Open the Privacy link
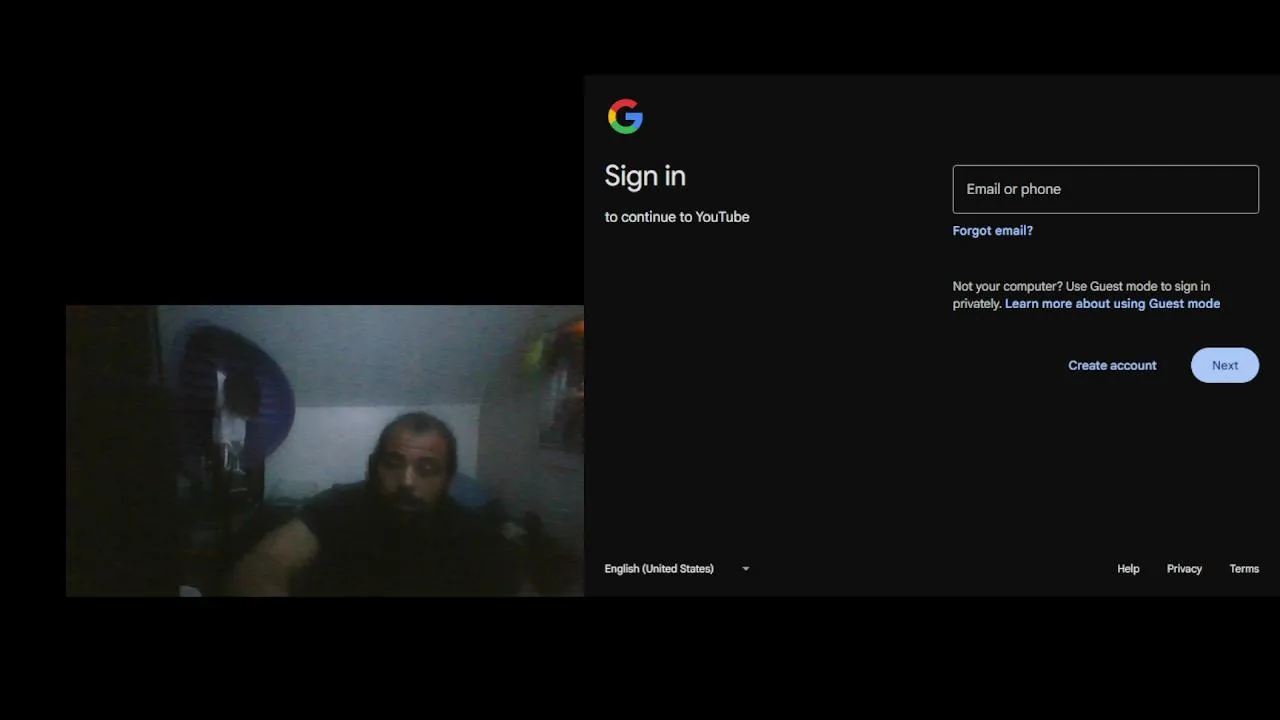This screenshot has width=1280, height=720. coord(1184,568)
